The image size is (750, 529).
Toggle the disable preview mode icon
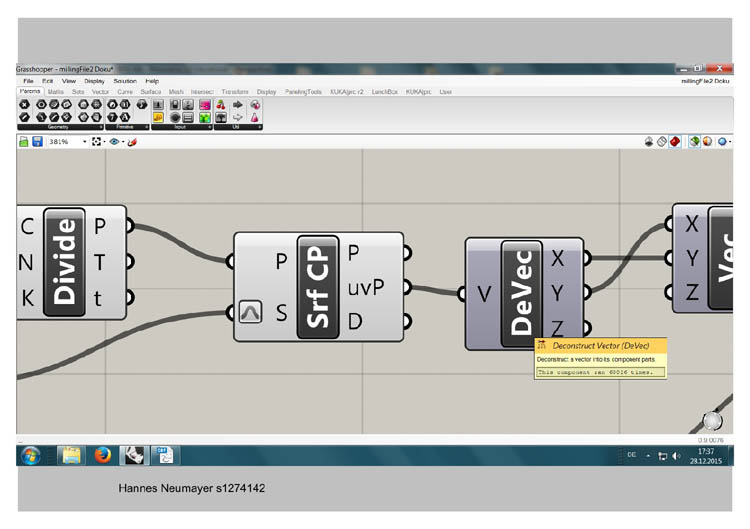point(649,142)
